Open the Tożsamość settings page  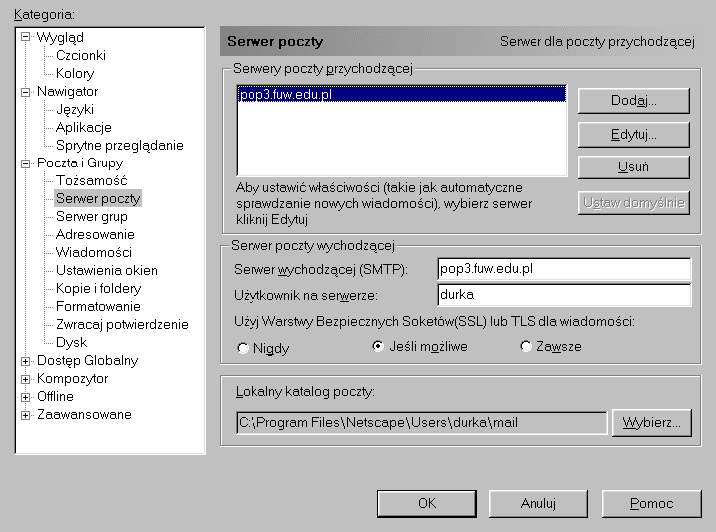91,181
